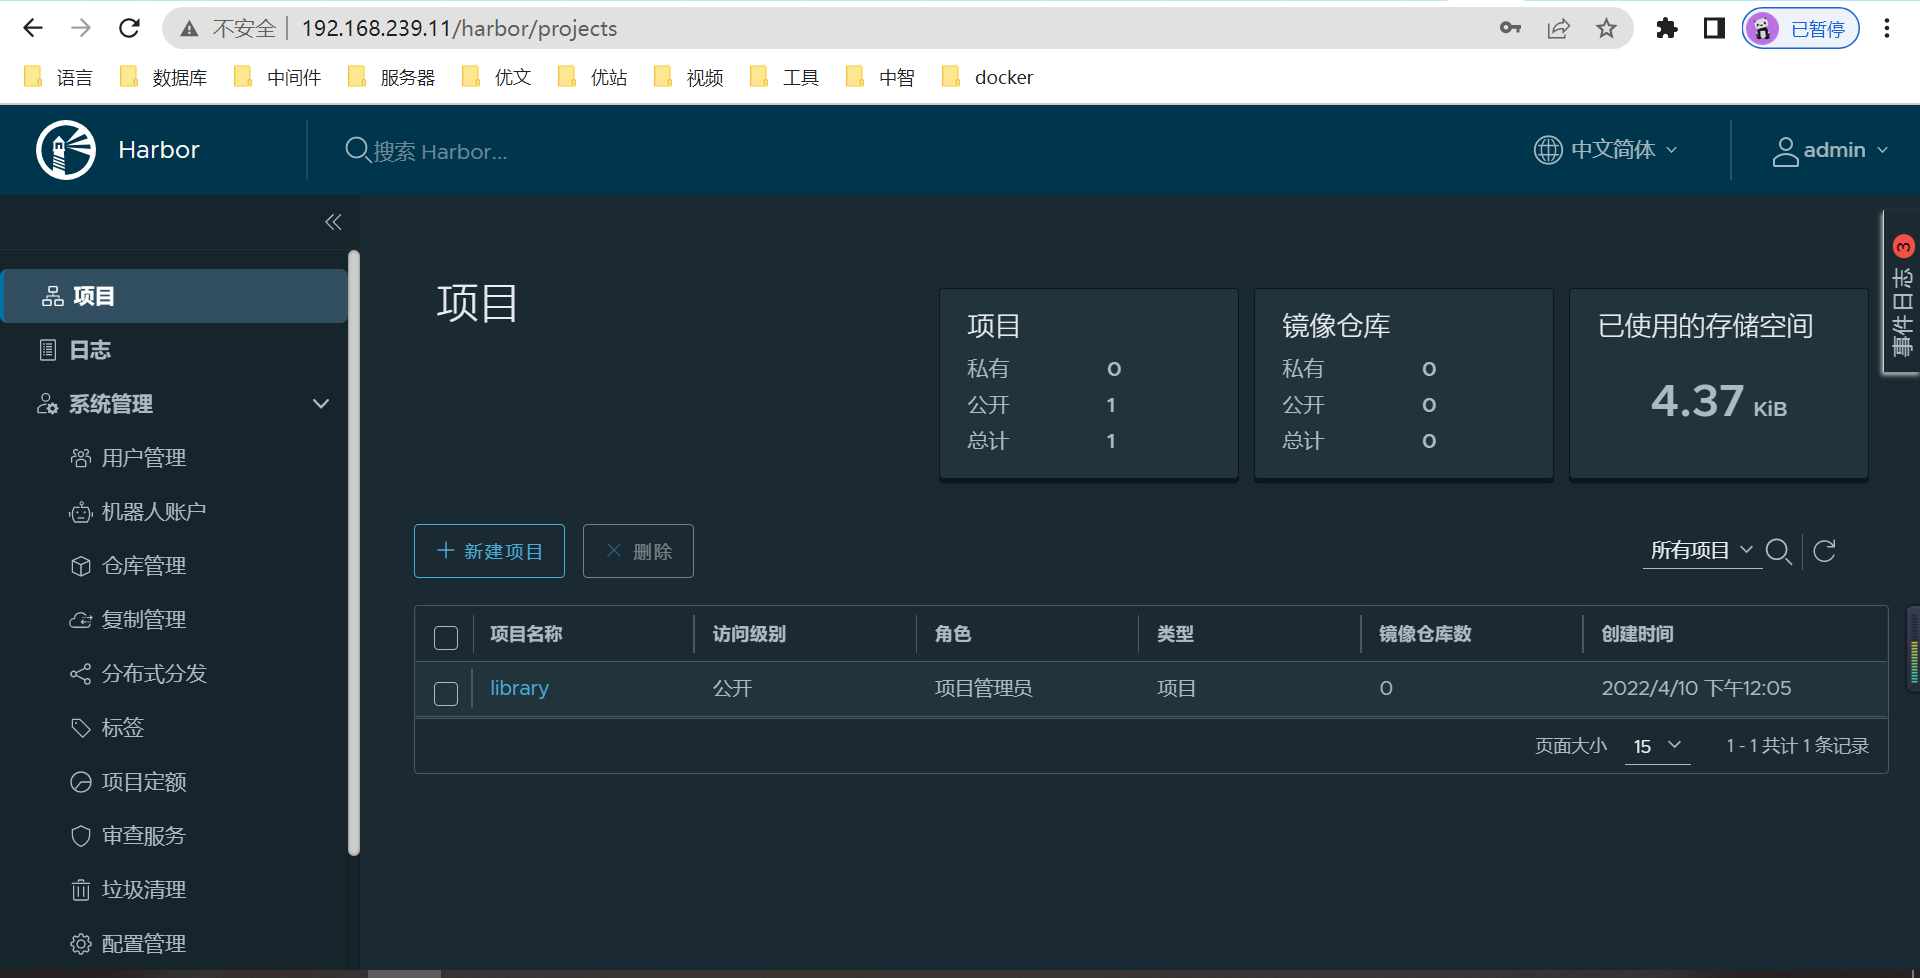Viewport: 1920px width, 978px height.
Task: Open the 优文 bookmark folder
Action: tap(497, 77)
